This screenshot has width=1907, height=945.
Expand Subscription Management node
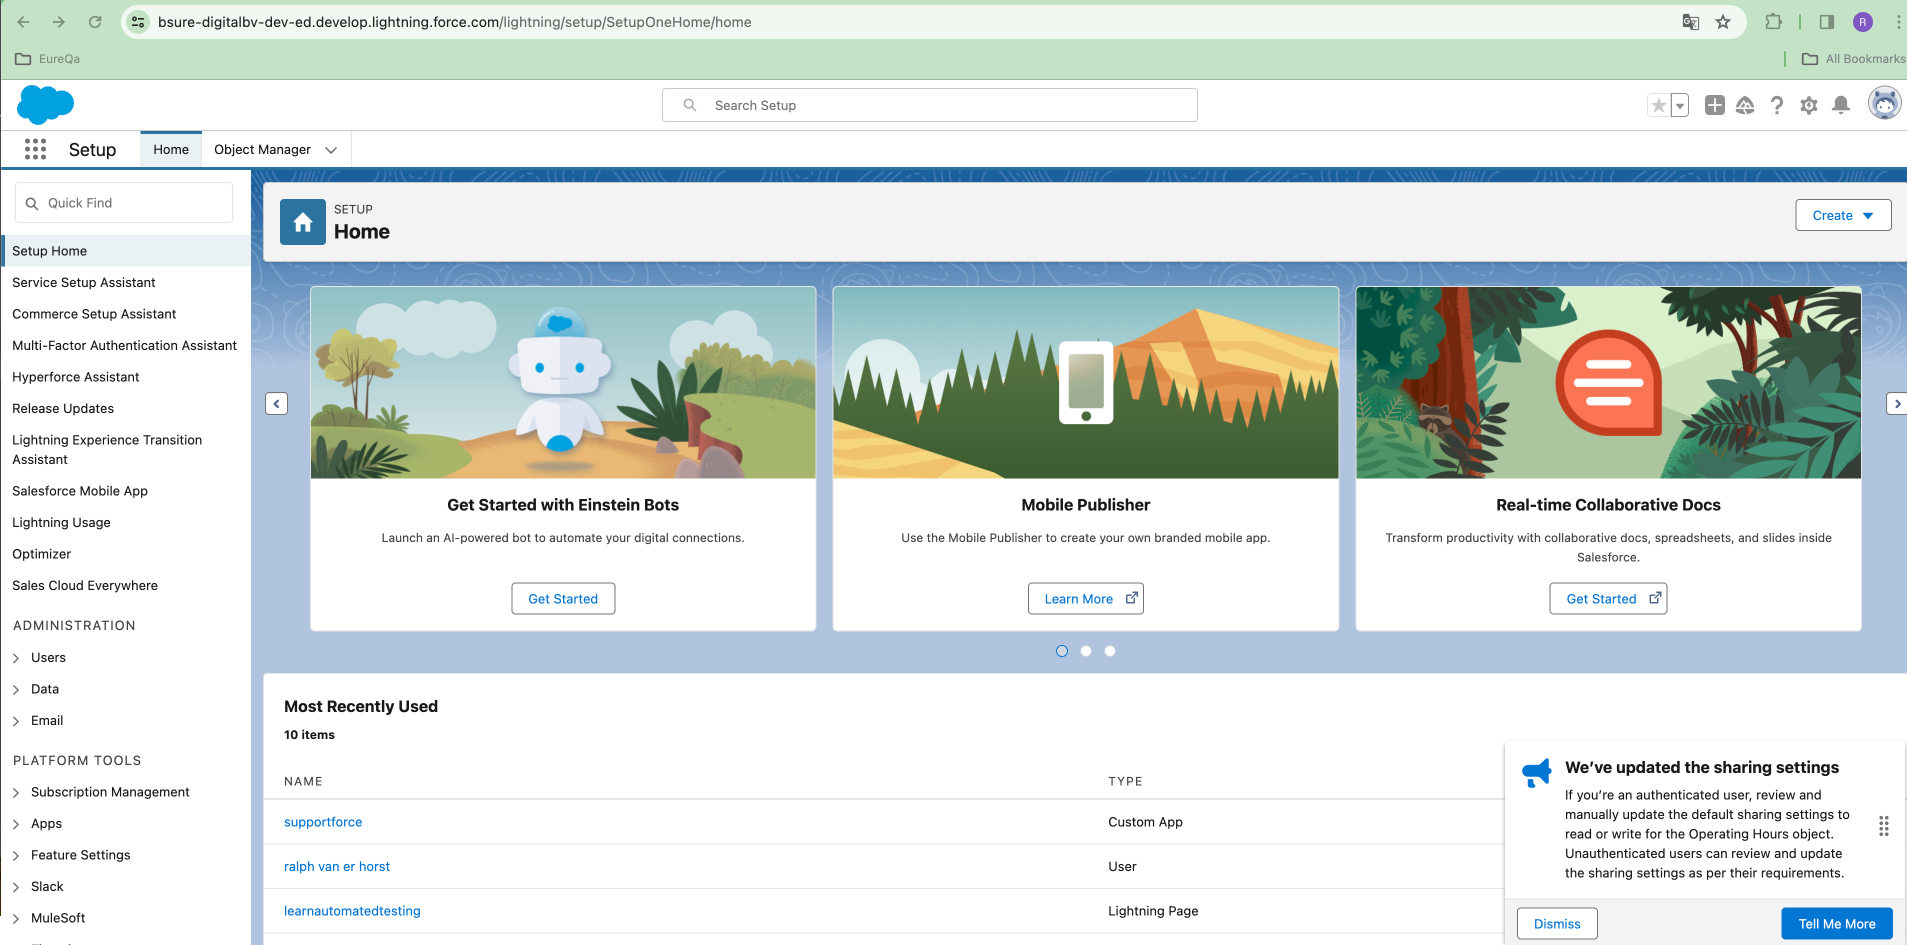coord(16,793)
